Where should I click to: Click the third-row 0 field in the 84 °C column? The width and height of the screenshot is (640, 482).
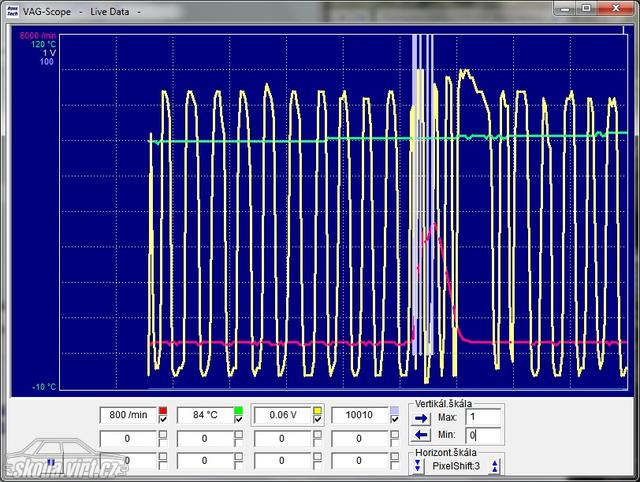coord(205,461)
